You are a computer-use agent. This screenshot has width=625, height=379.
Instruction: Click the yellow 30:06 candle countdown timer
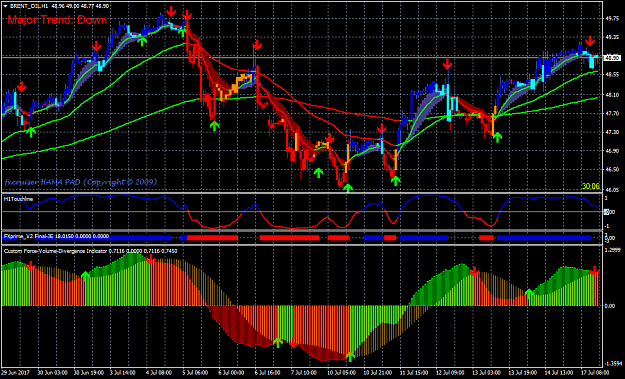coord(590,186)
